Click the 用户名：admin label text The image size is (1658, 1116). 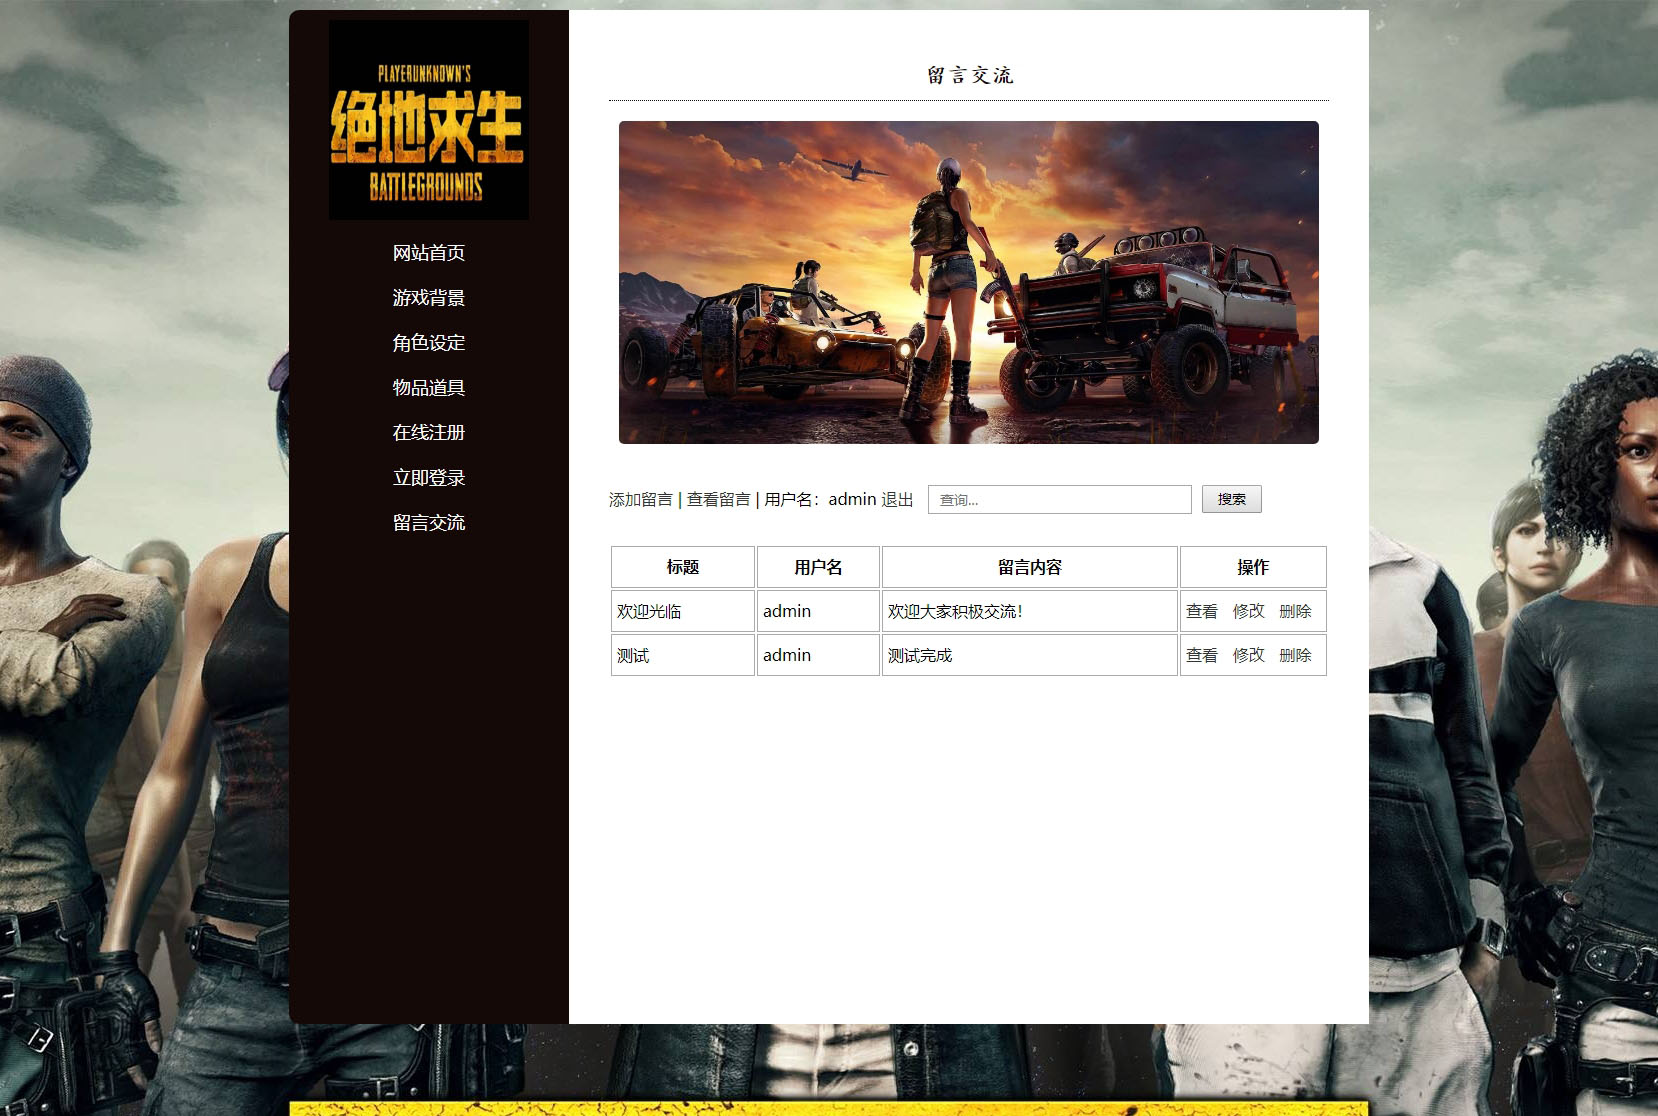[820, 500]
